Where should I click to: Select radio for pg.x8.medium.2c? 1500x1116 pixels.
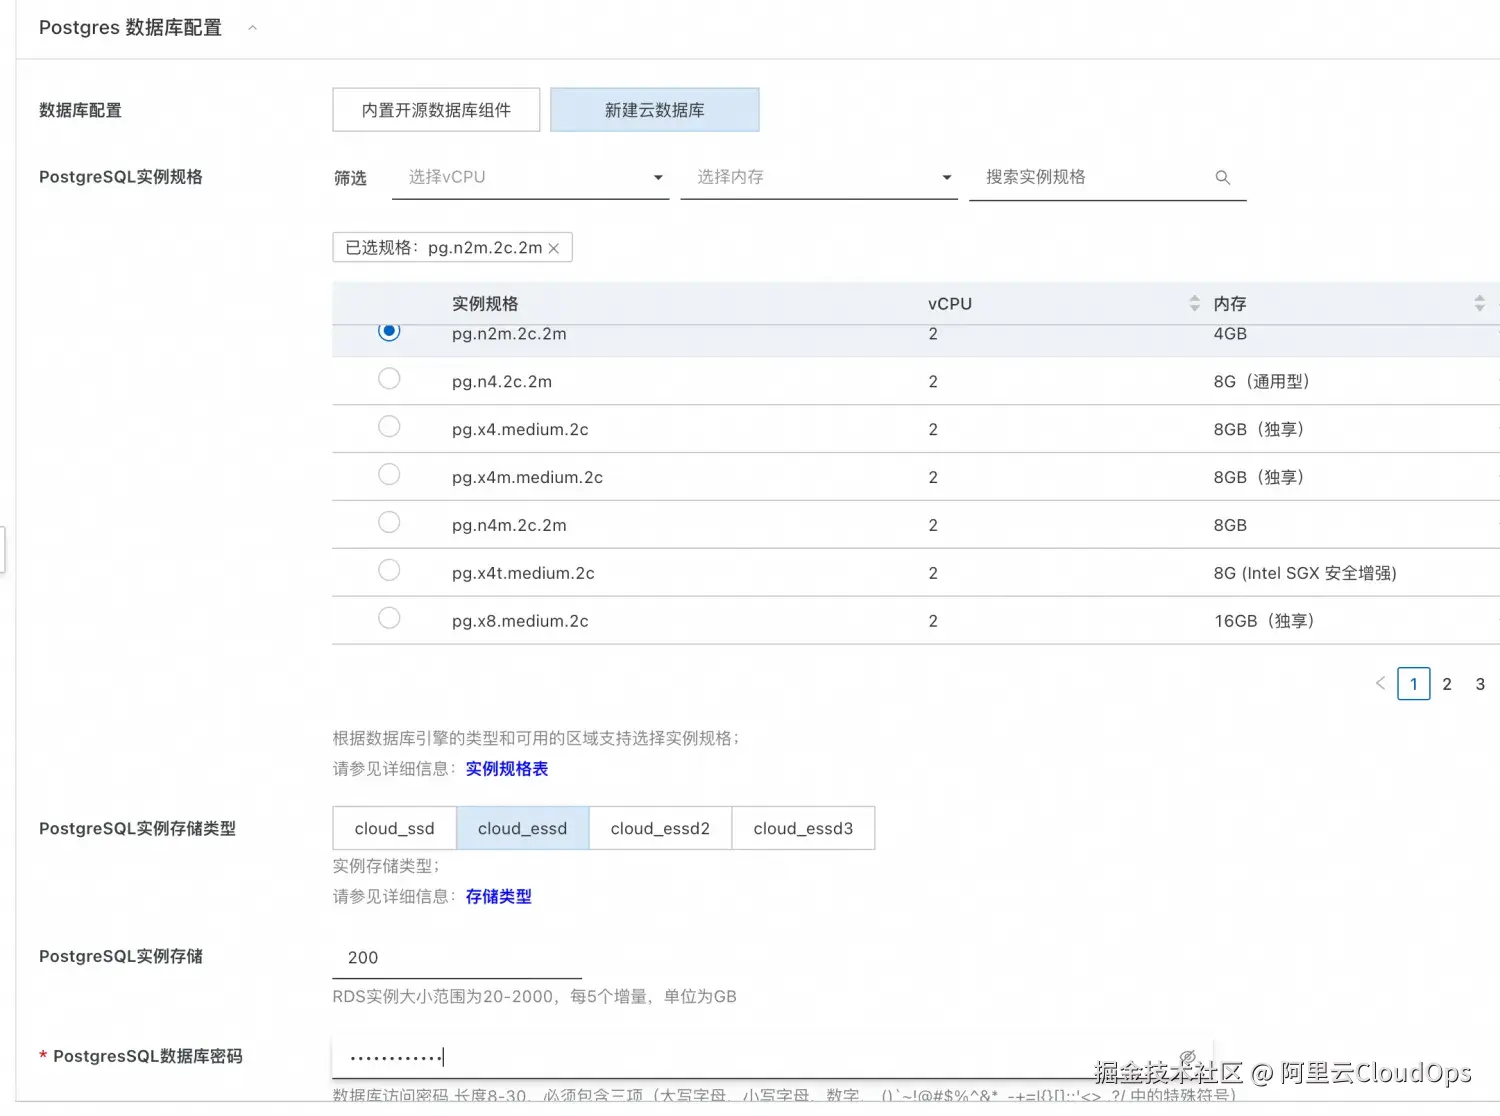coord(389,619)
